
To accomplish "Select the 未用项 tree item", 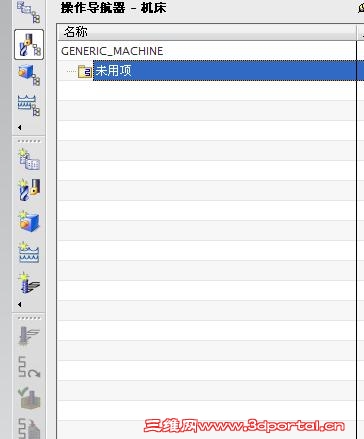I will tap(225, 70).
